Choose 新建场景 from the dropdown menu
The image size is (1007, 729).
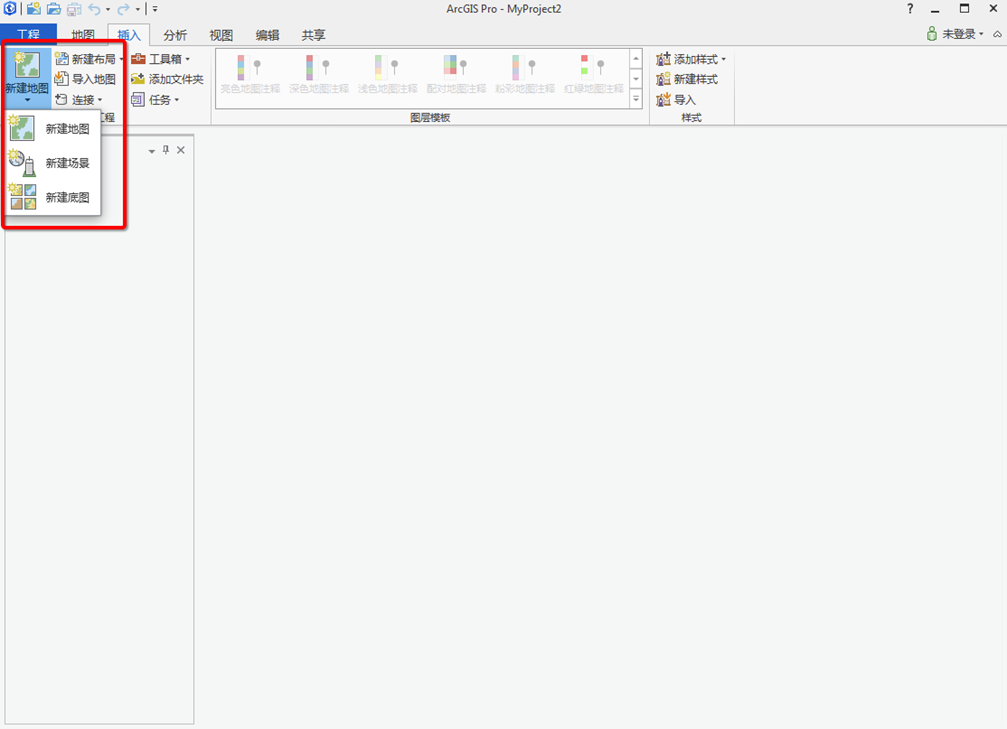pos(53,163)
